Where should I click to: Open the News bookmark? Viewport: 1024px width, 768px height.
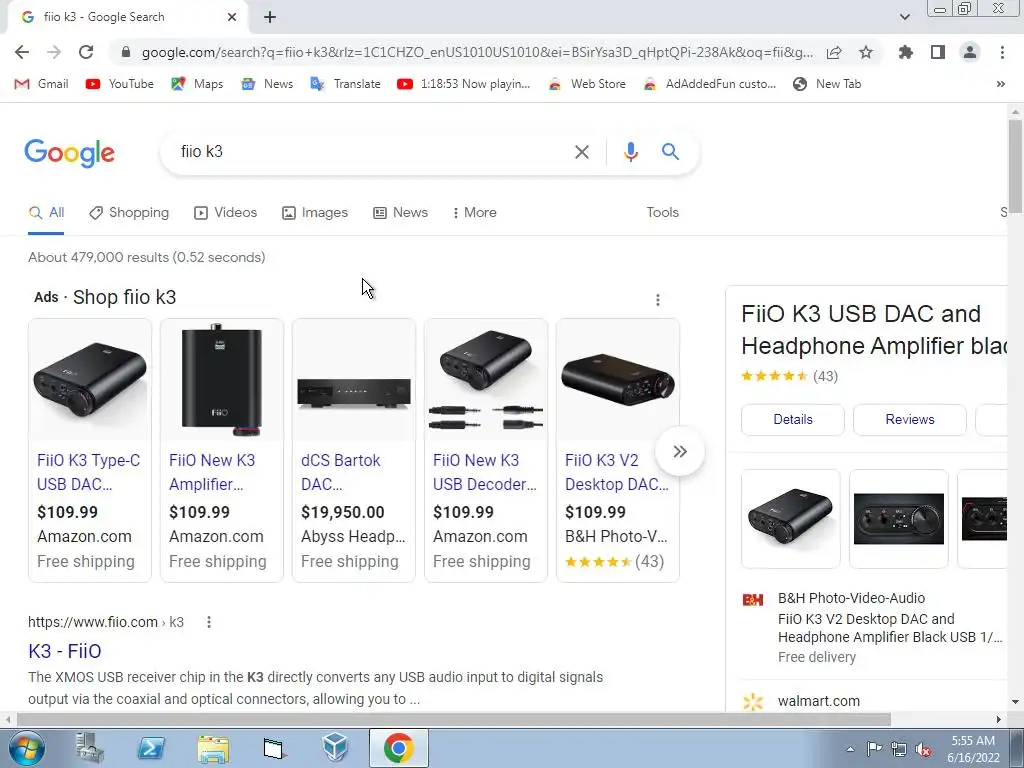[x=266, y=84]
